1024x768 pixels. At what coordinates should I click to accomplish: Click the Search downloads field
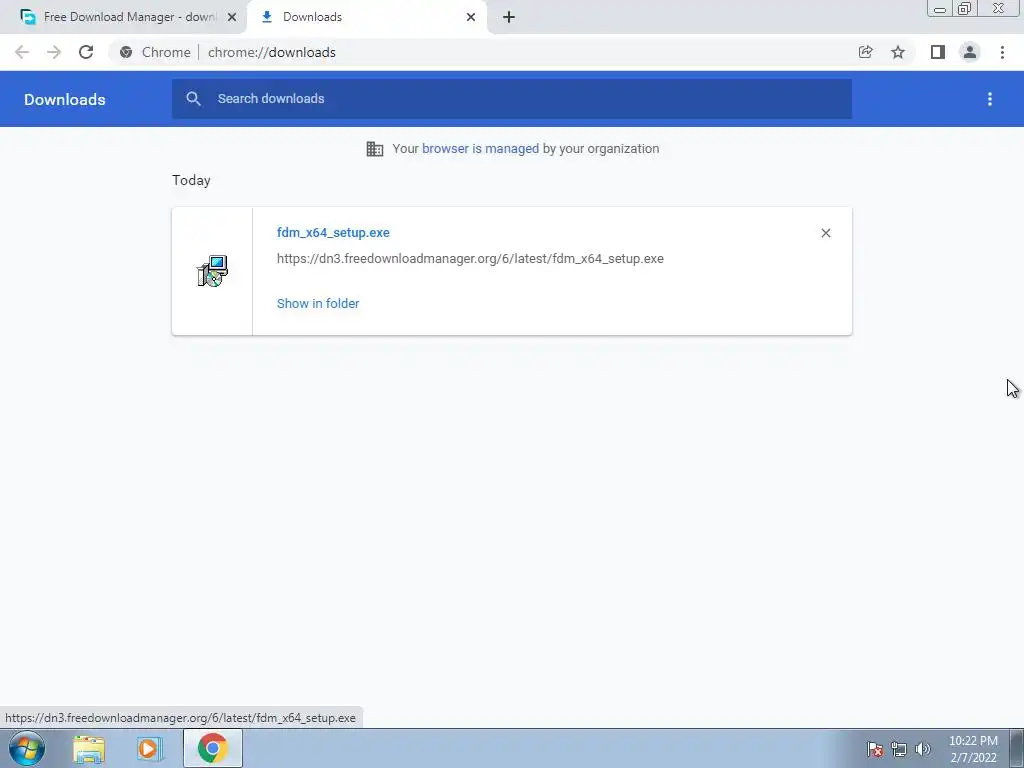coord(512,99)
